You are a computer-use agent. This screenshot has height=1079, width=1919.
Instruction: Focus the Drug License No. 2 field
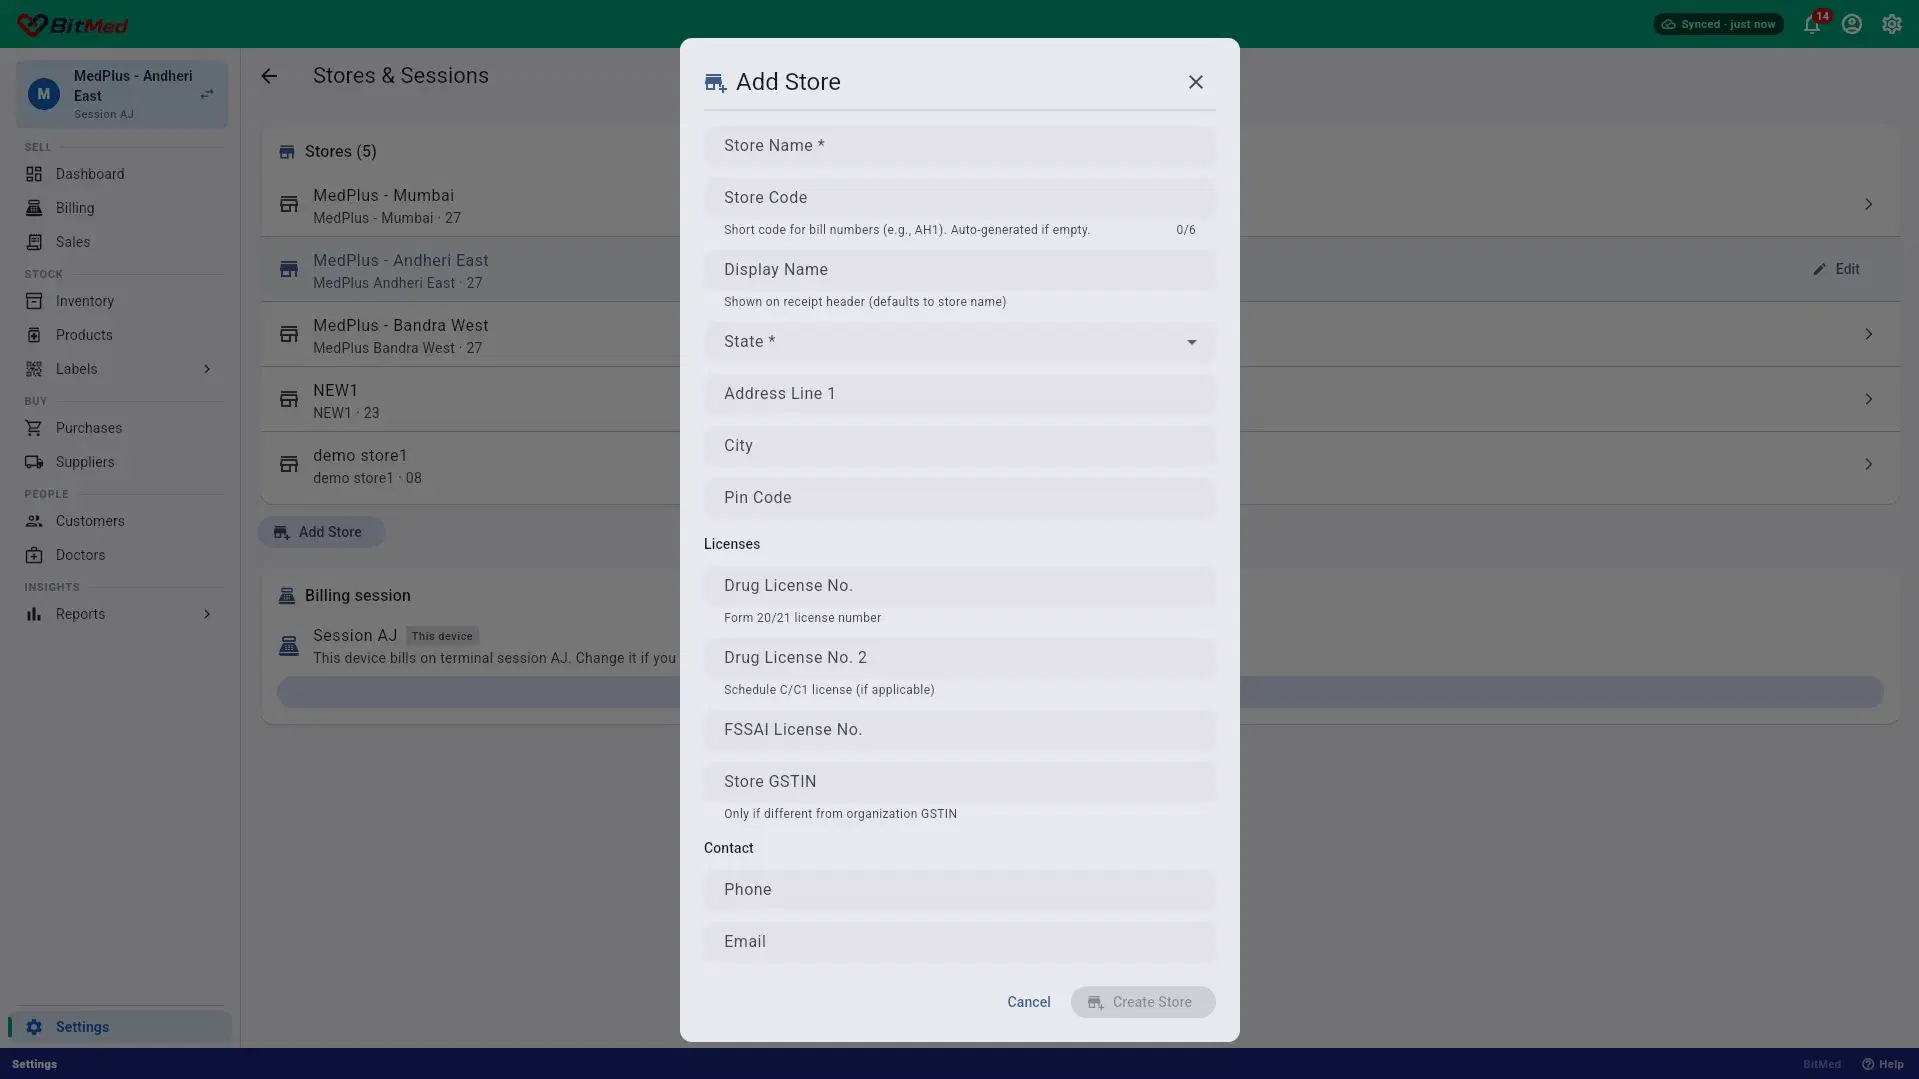959,658
